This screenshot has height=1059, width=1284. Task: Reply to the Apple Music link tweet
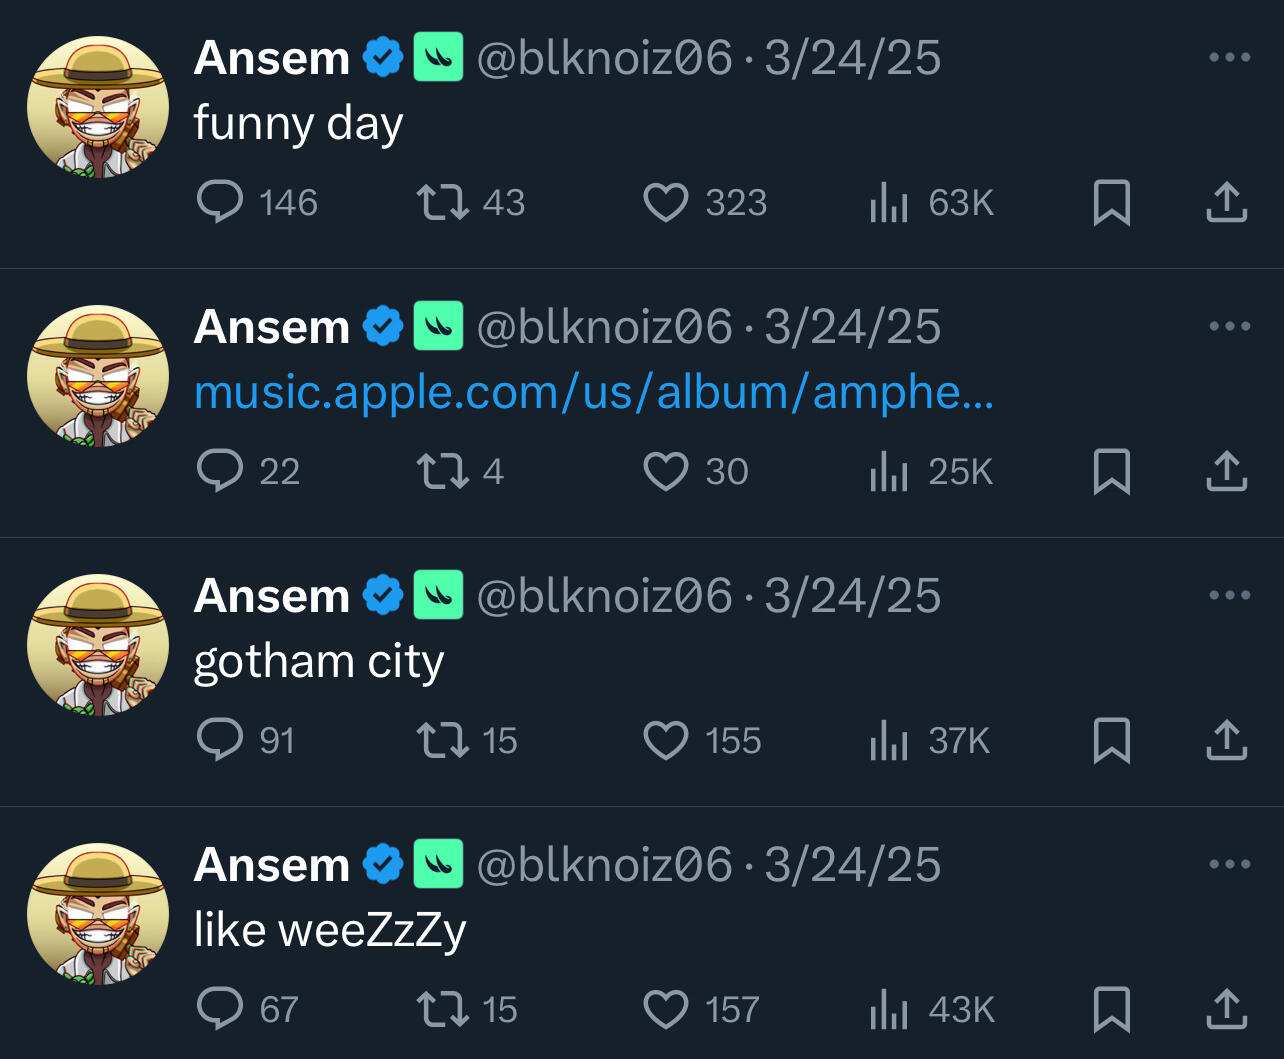click(x=220, y=471)
